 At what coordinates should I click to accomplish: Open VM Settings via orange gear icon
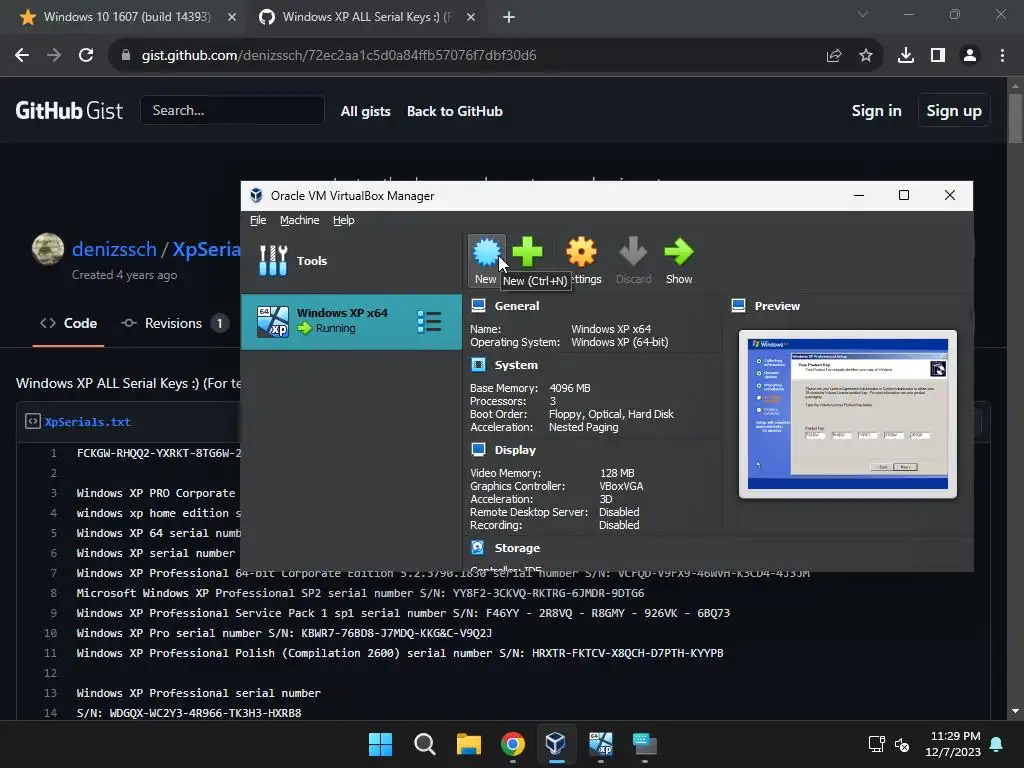(581, 253)
